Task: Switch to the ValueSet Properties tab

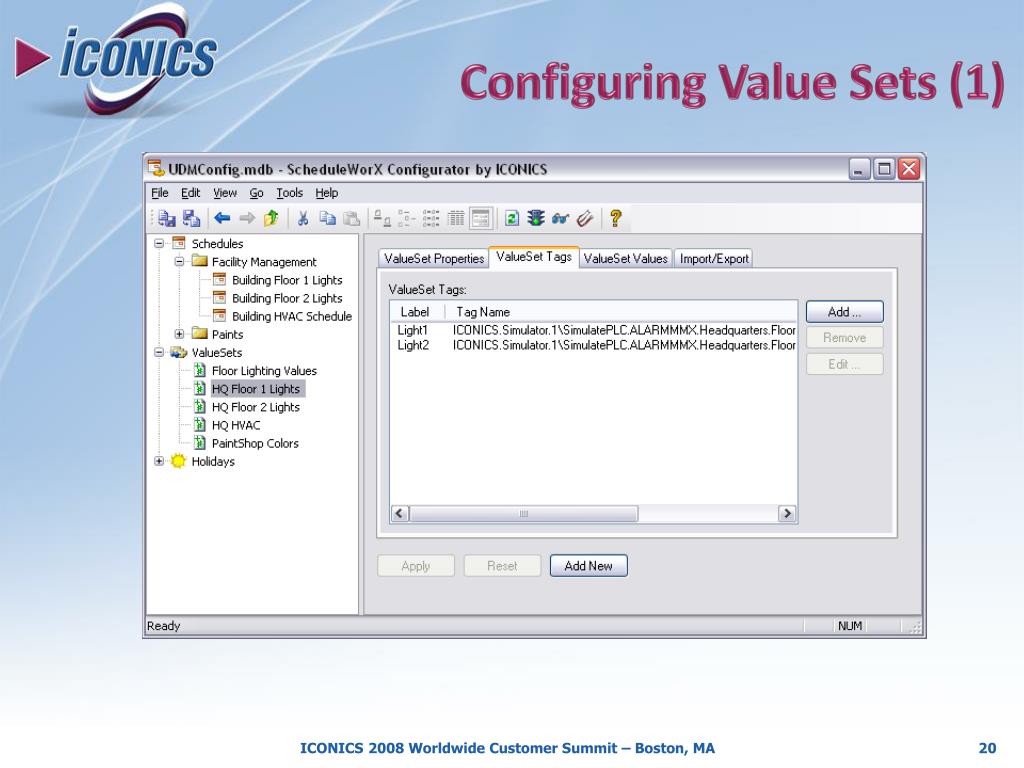Action: click(434, 259)
